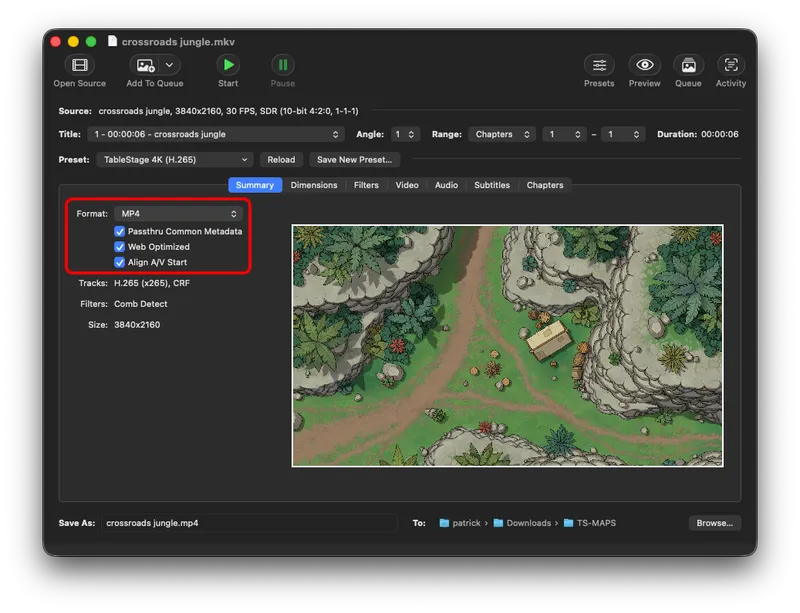The image size is (800, 613).
Task: Zoom window with the green button
Action: tap(91, 41)
